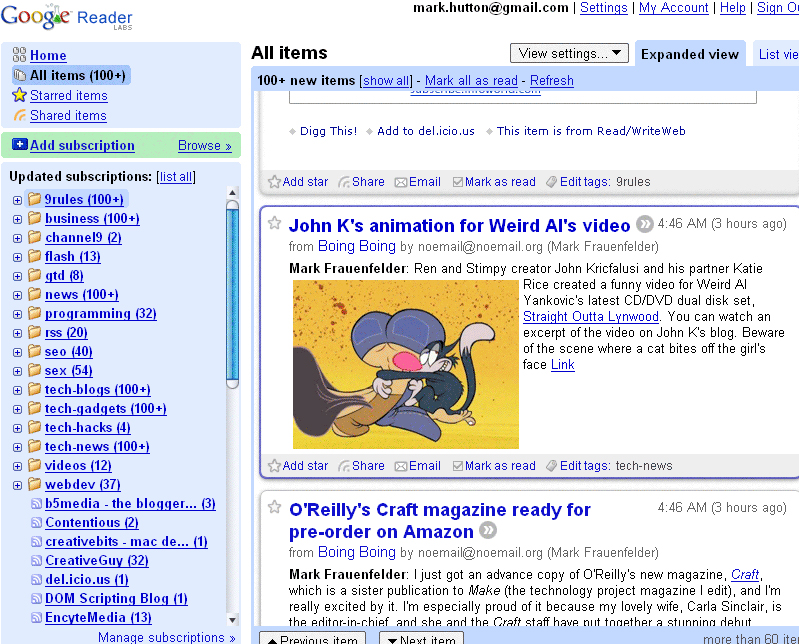Expand the news folder
799x644 pixels.
17,296
